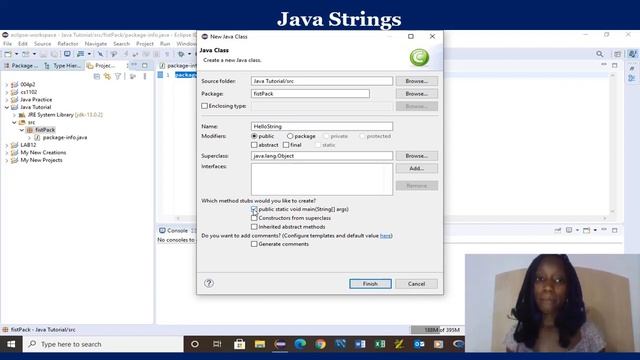Expand the 004p2 project node
Screen dimensions: 640x360
7,84
